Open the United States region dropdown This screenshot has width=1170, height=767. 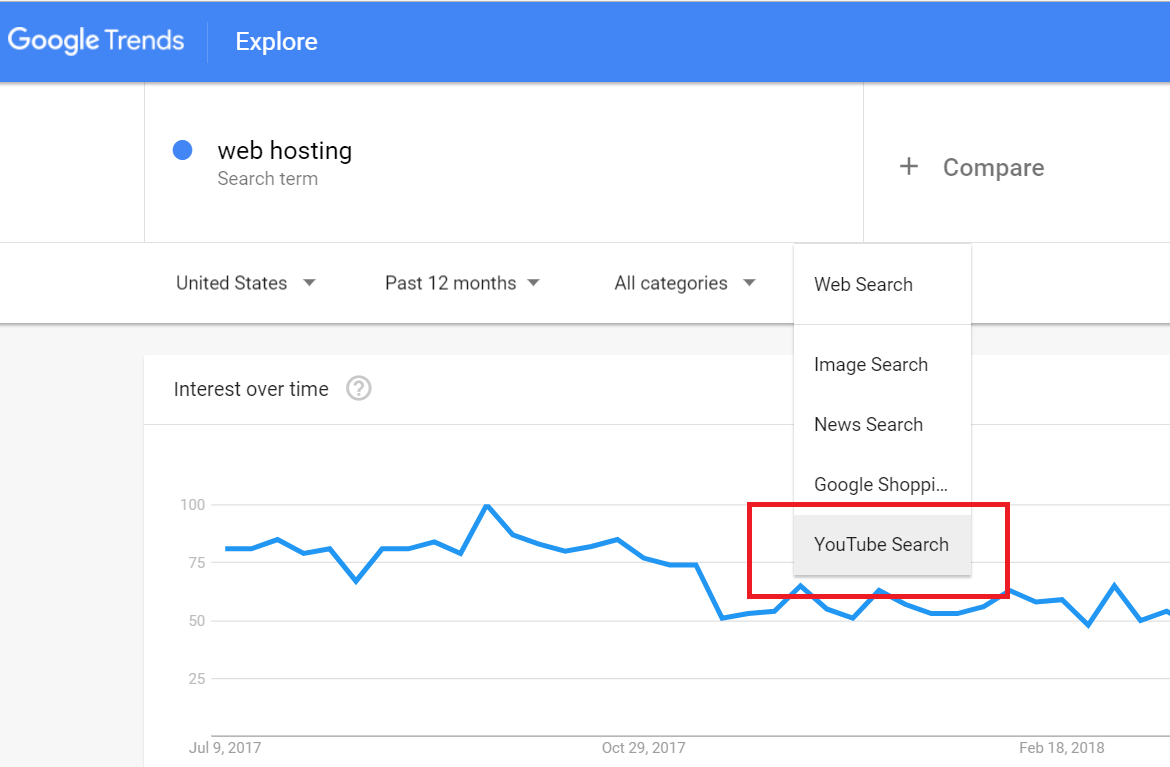245,283
